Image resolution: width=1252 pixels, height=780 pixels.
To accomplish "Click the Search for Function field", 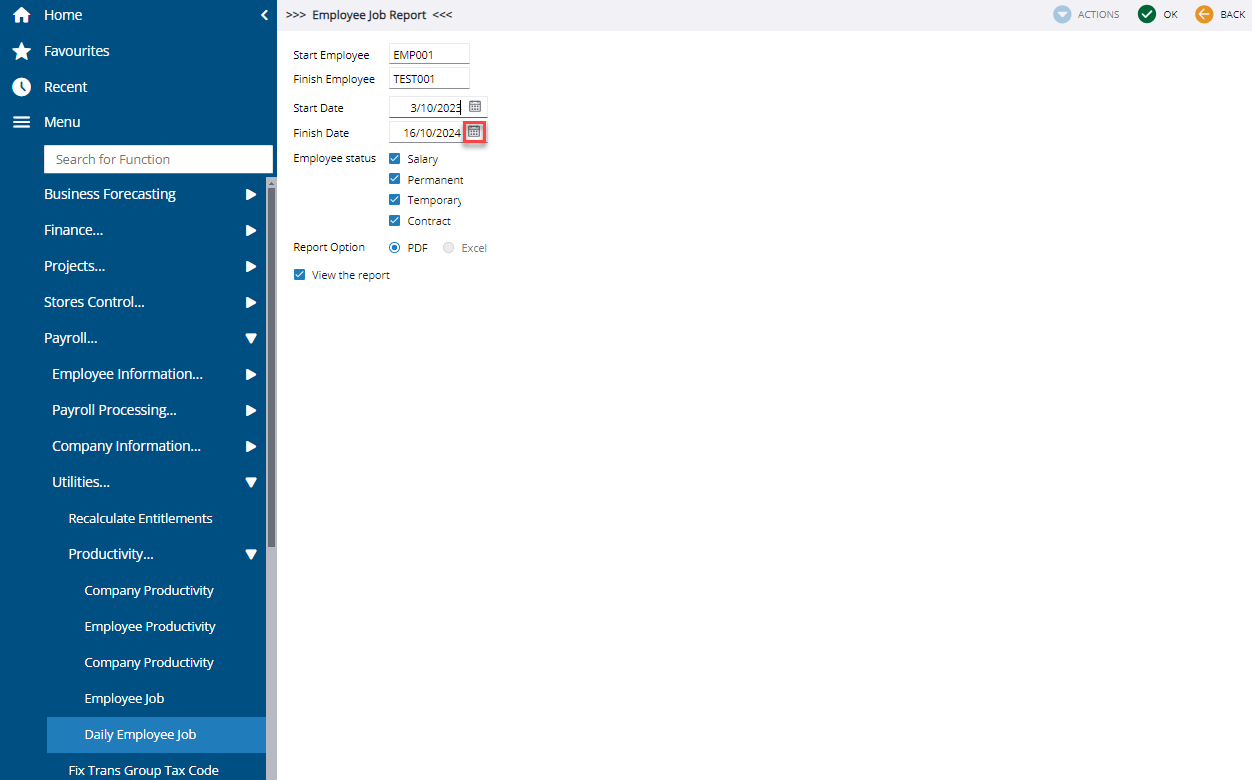I will tap(158, 159).
